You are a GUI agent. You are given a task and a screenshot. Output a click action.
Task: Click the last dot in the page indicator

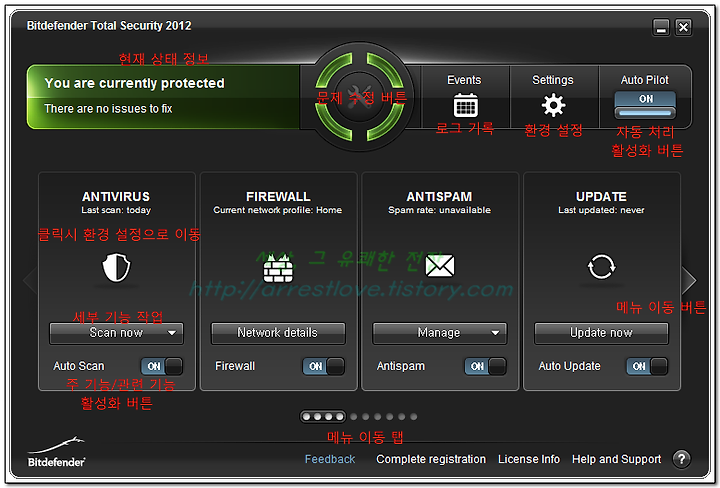[414, 417]
